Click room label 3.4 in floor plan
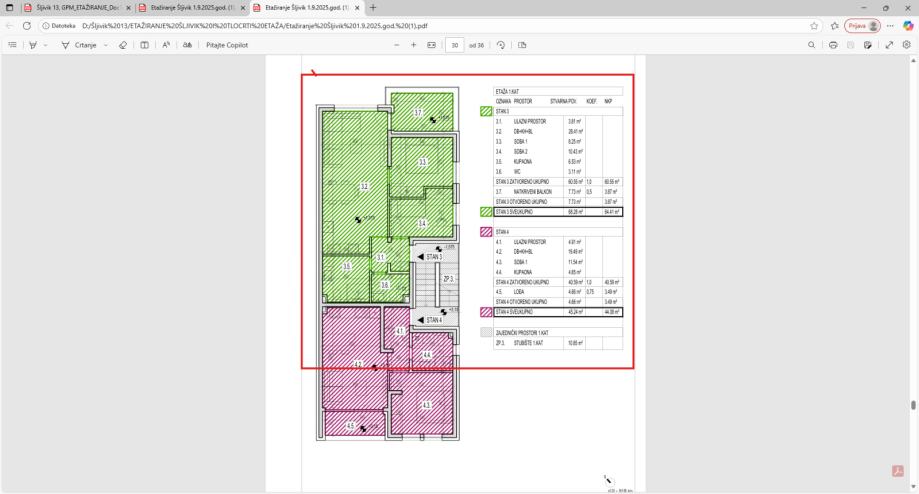Screen dimensions: 919x494 click(x=422, y=224)
